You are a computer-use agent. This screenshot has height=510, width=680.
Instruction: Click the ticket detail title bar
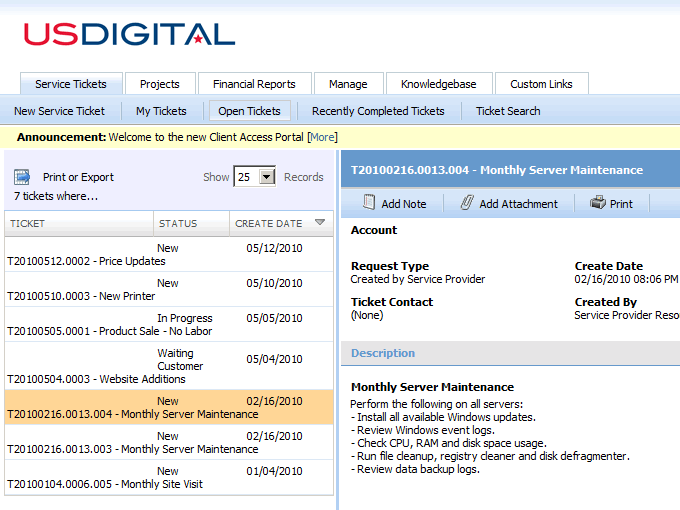pos(510,169)
